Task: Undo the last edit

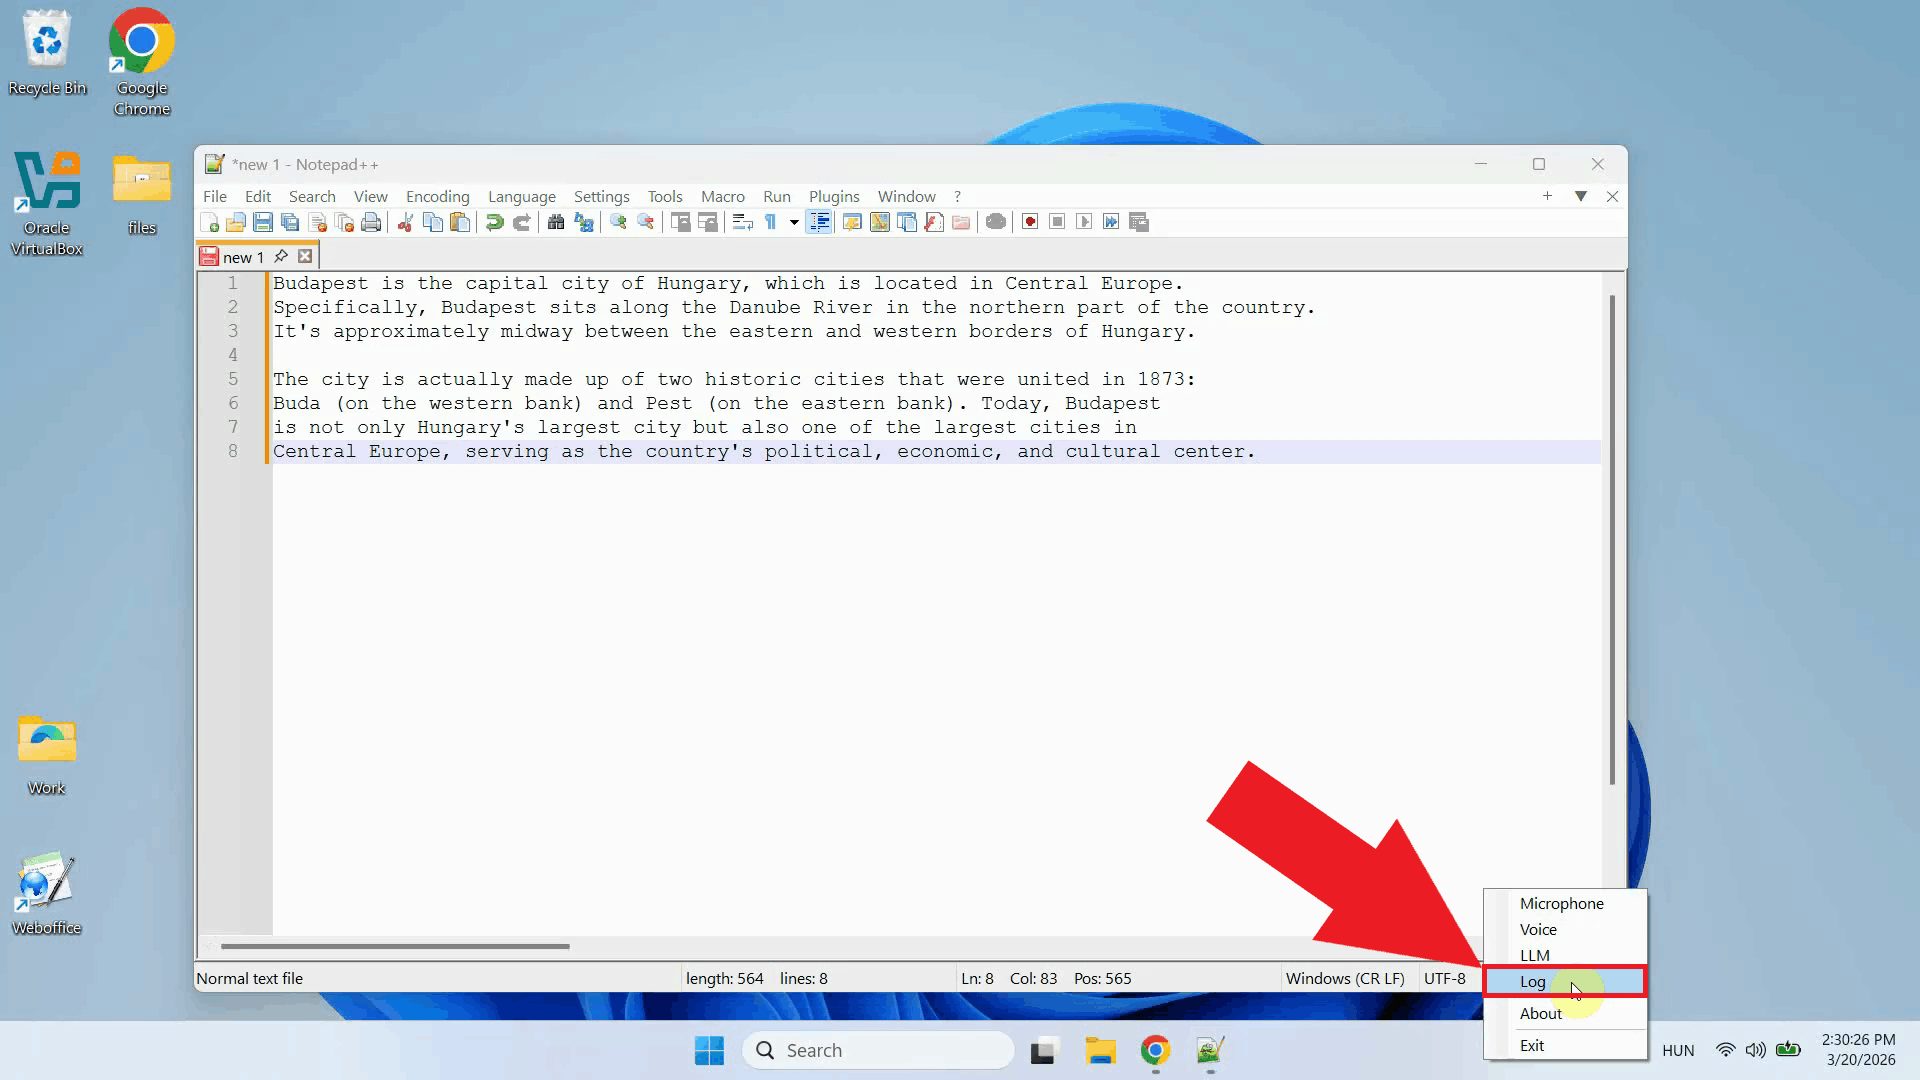Action: click(x=494, y=222)
